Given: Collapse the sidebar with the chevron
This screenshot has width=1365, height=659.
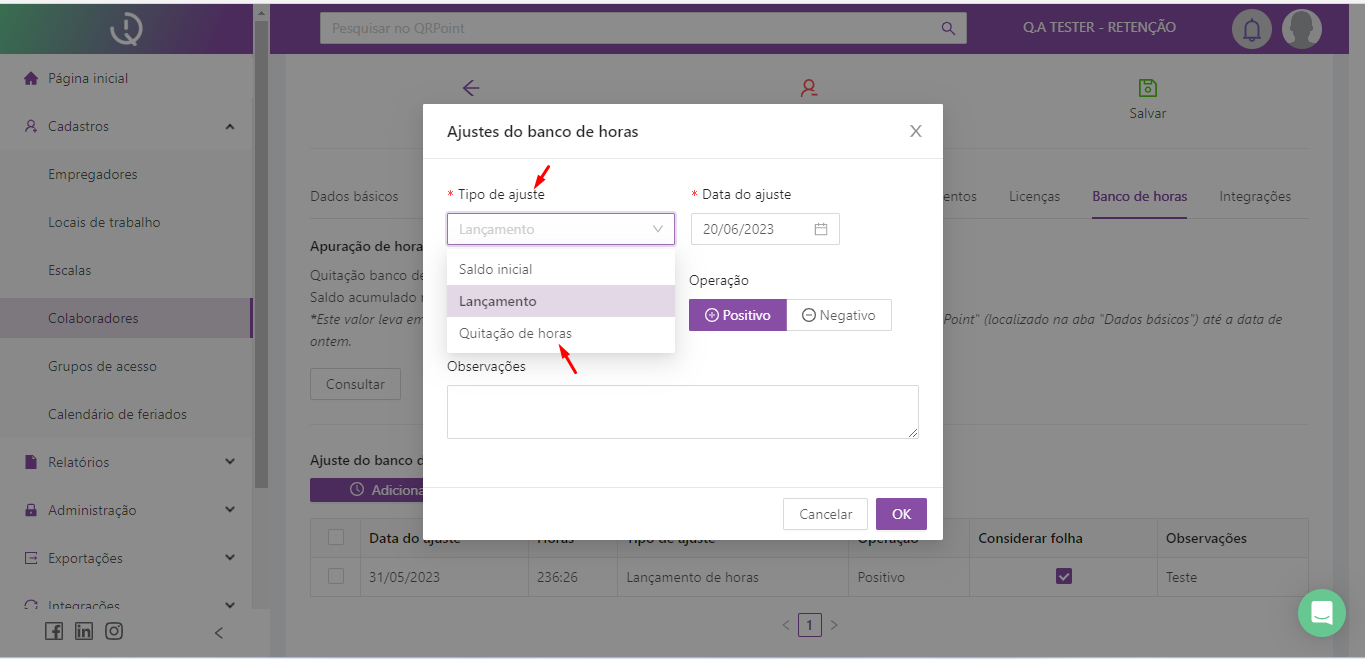Looking at the screenshot, I should [219, 632].
